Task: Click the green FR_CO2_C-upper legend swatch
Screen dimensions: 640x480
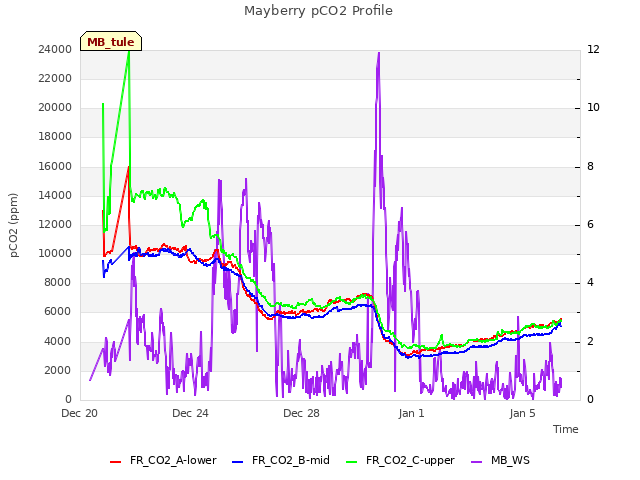Action: coord(351,462)
